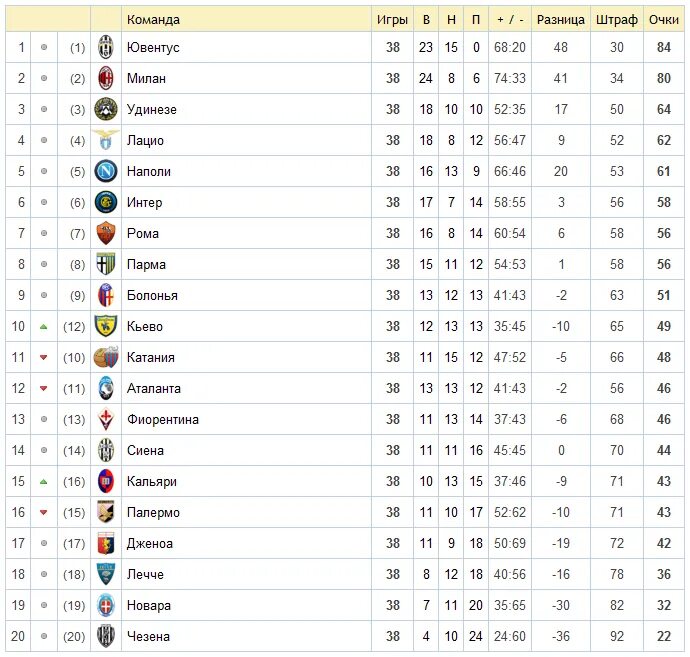Click the Fiorentina club crest icon
The width and height of the screenshot is (690, 657).
[x=106, y=419]
